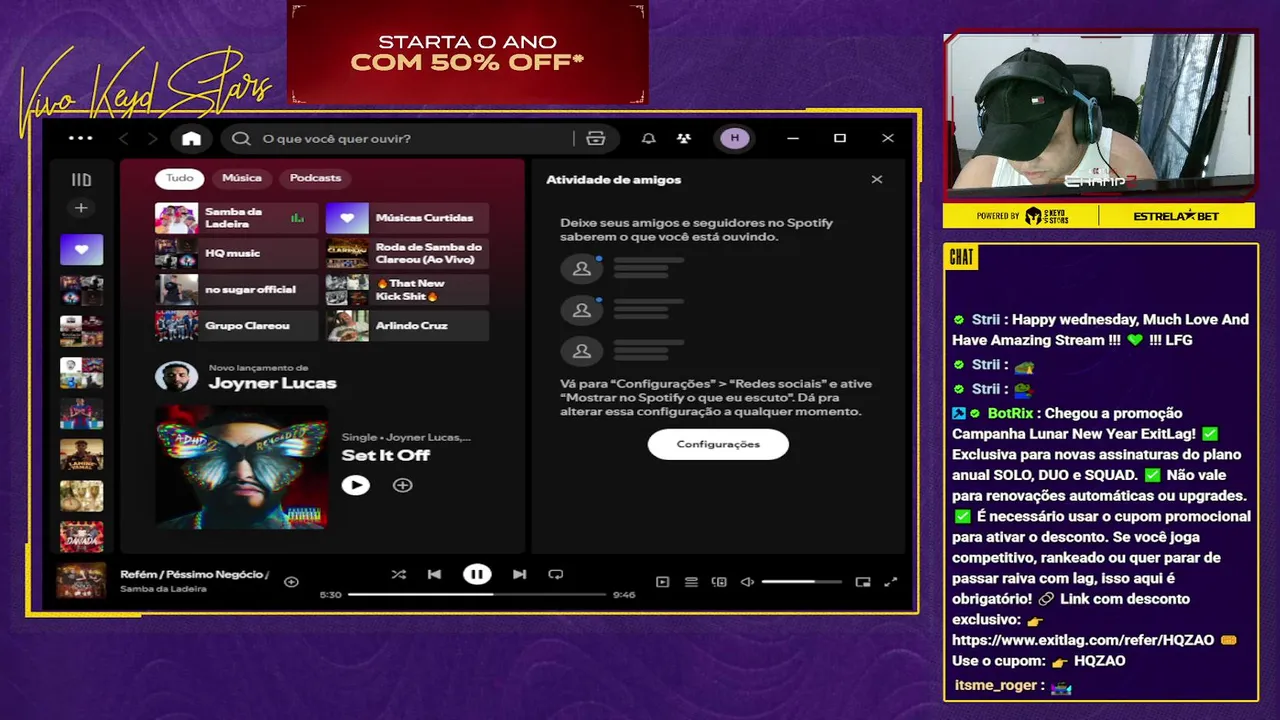Open the Arlindo Cruz card
This screenshot has width=1280, height=720.
pos(407,325)
